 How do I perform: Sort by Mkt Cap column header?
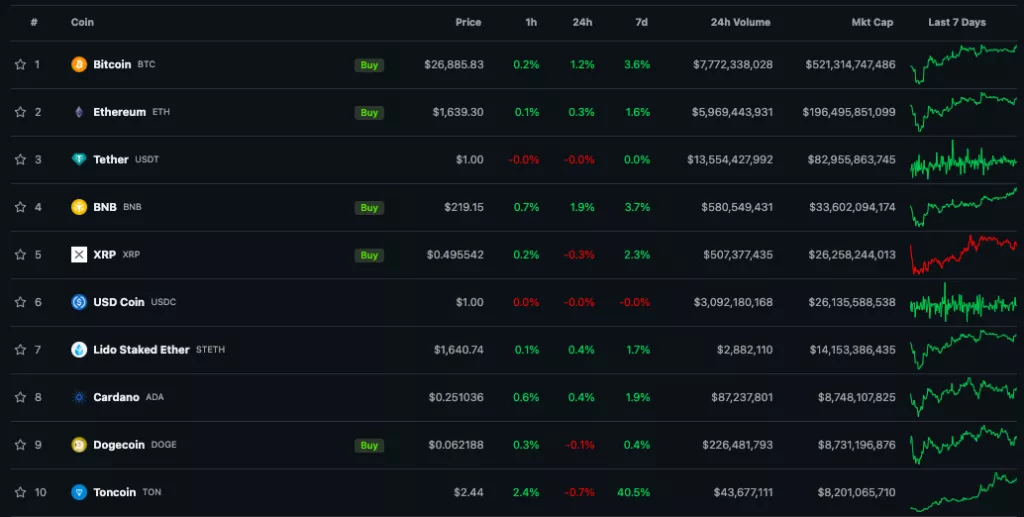coord(872,22)
